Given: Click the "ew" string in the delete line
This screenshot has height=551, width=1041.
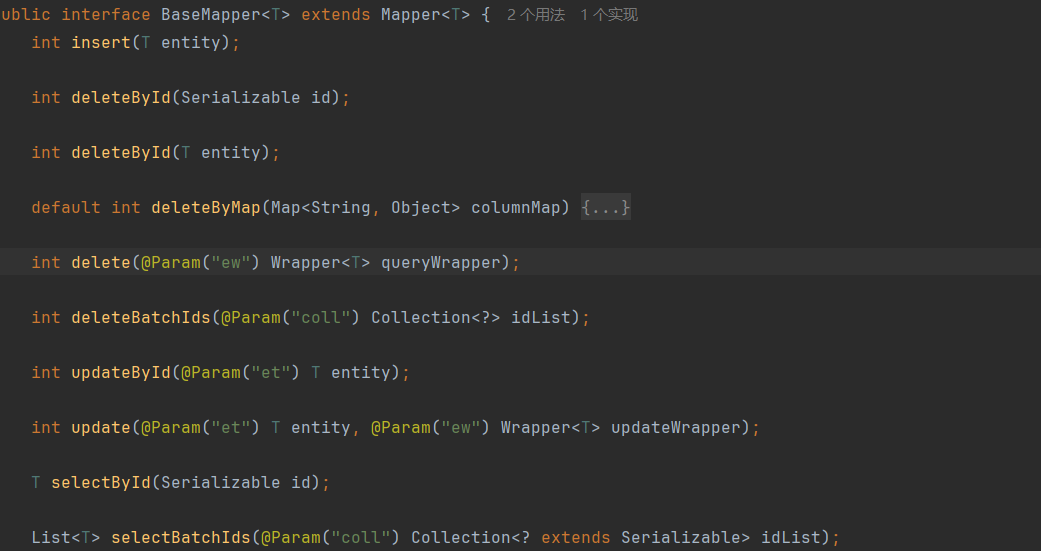Looking at the screenshot, I should [x=231, y=263].
